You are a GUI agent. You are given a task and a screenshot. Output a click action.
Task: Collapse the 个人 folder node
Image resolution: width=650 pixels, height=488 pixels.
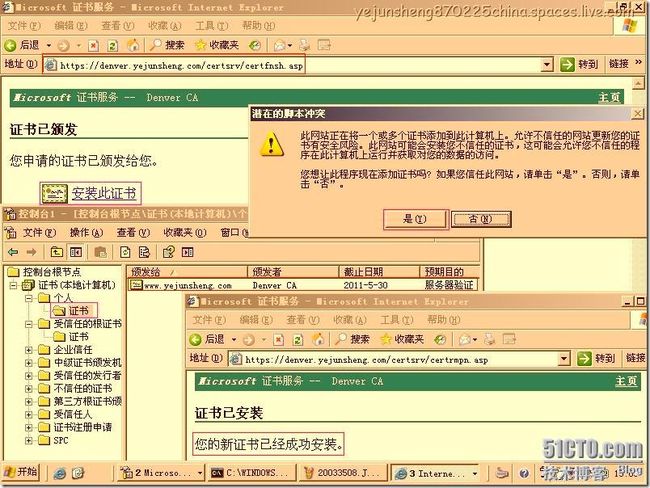click(x=29, y=298)
